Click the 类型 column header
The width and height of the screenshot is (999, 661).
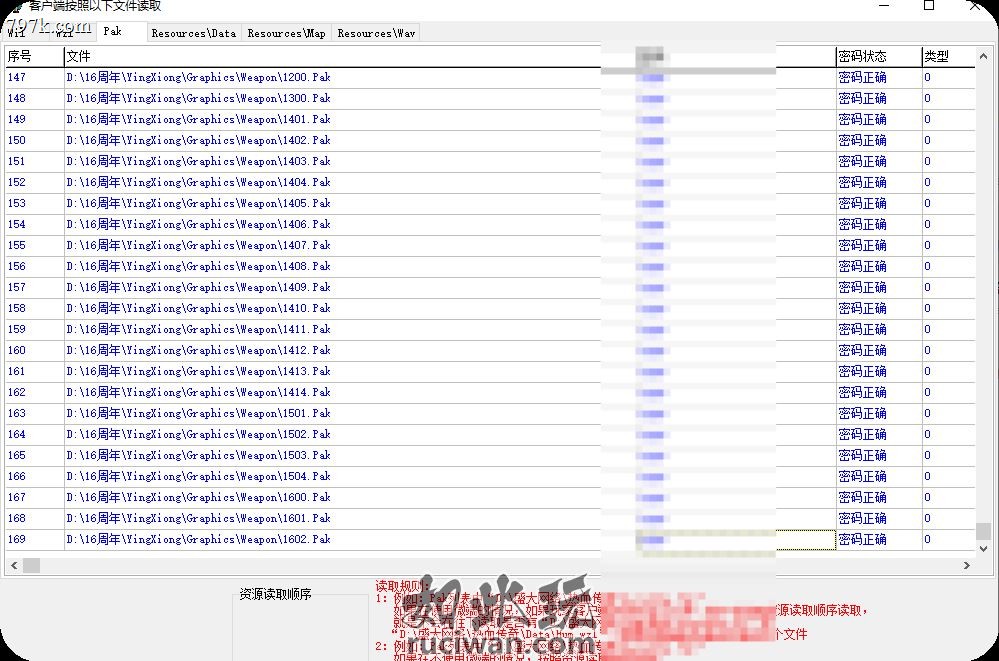tap(948, 56)
